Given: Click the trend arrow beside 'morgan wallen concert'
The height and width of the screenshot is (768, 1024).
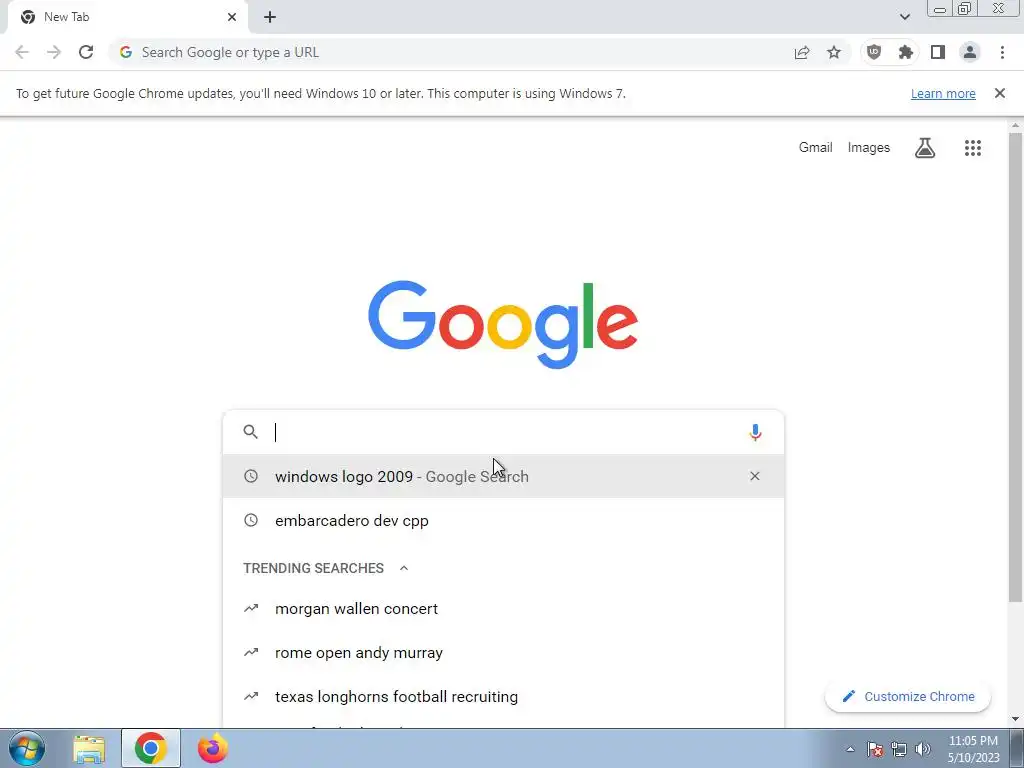Looking at the screenshot, I should tap(251, 609).
